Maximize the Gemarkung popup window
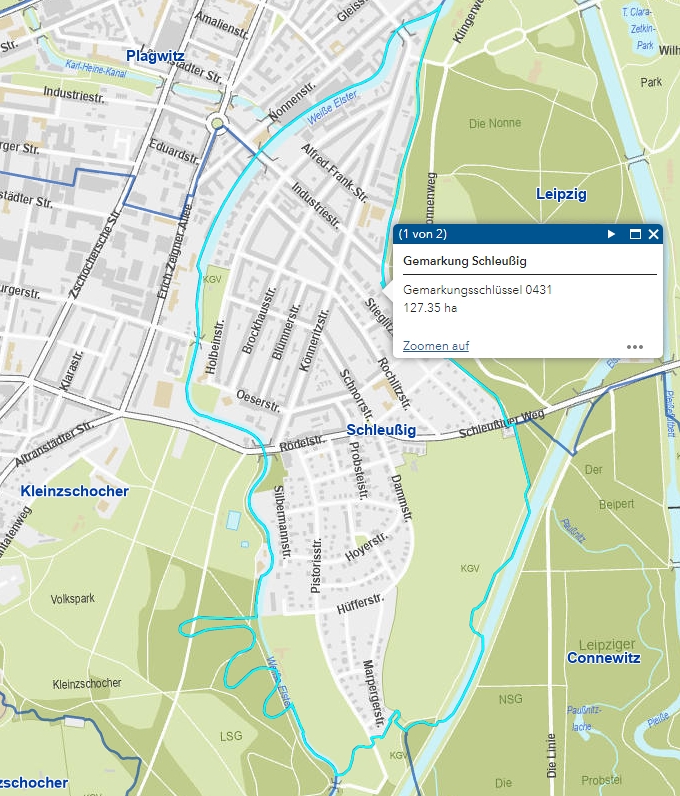This screenshot has height=796, width=680. (x=634, y=234)
